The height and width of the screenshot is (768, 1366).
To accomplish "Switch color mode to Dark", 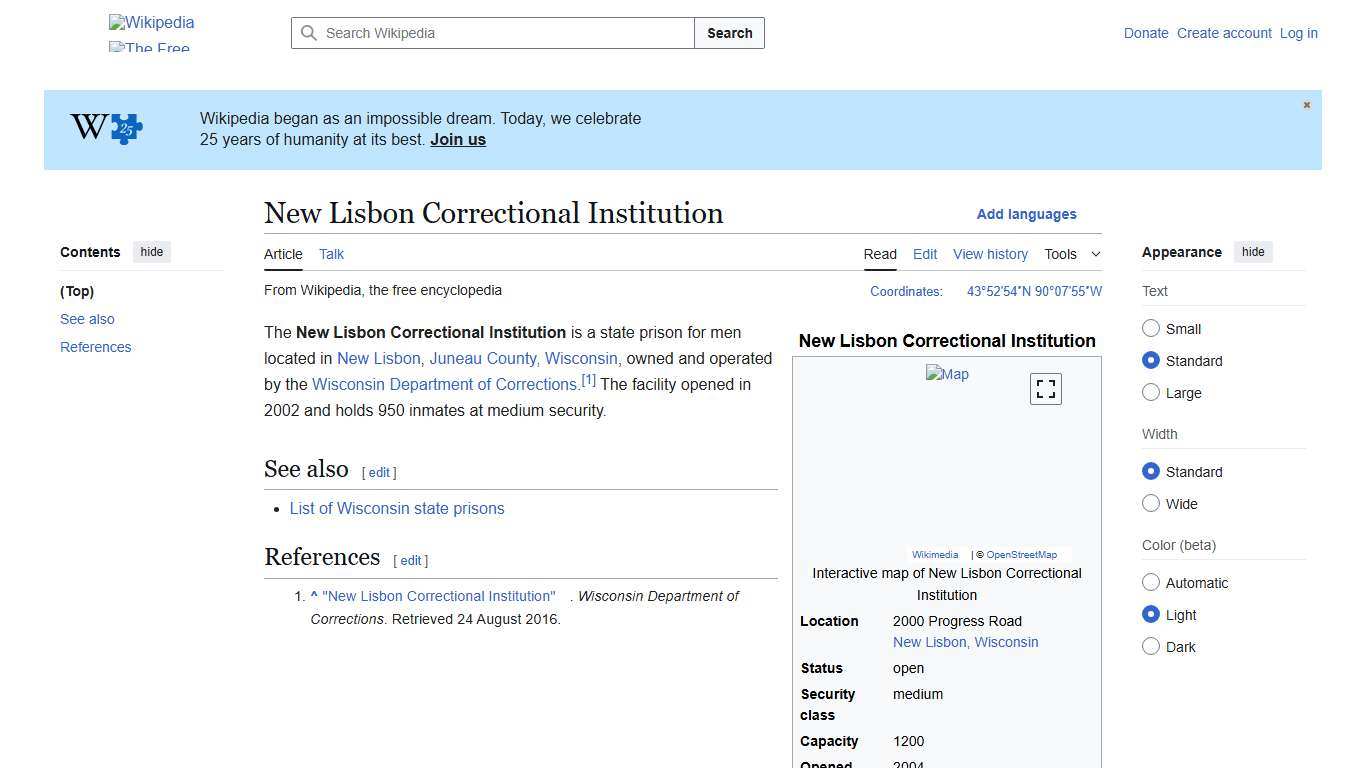I will pos(1151,646).
